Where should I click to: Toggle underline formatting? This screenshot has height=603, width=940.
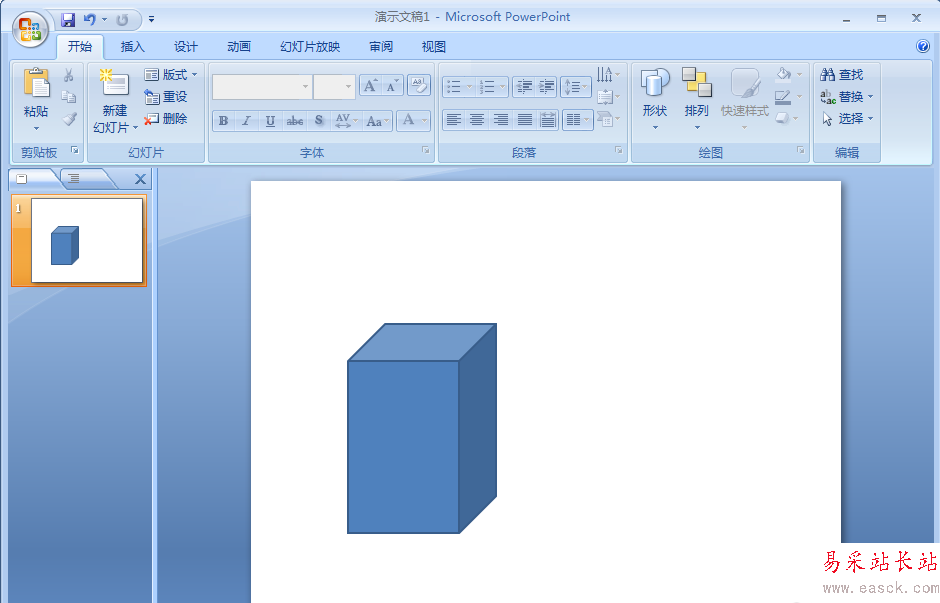(x=270, y=121)
